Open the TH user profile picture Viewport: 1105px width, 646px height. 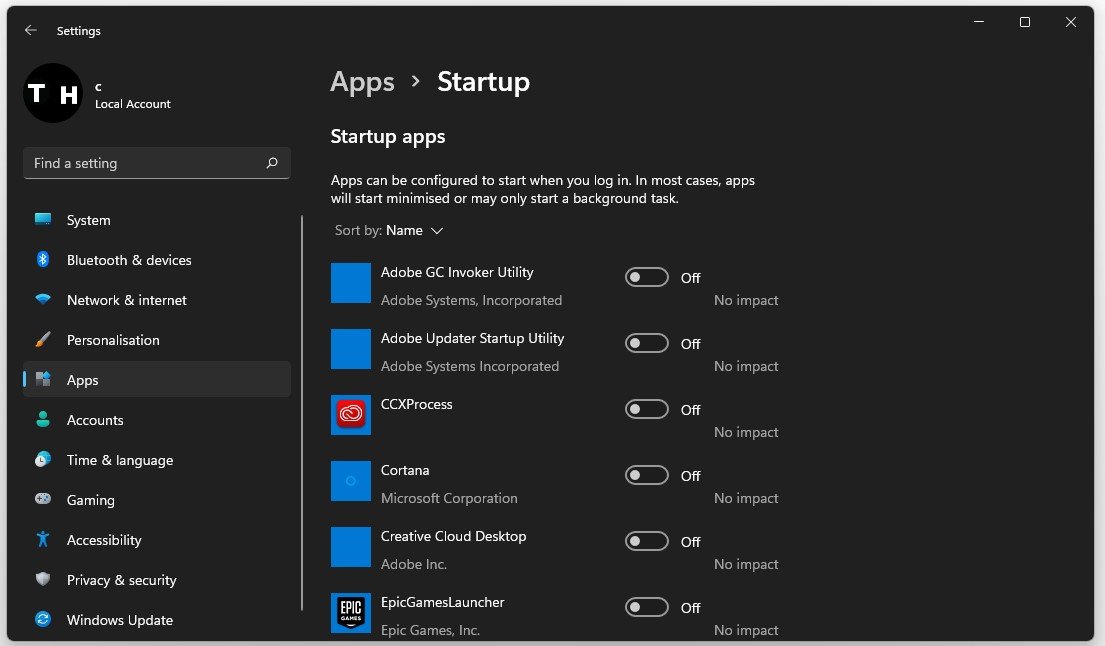pyautogui.click(x=53, y=93)
